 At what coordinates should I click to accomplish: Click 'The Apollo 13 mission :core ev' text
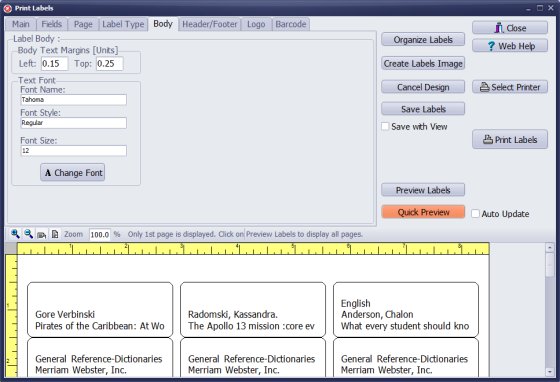click(x=251, y=326)
